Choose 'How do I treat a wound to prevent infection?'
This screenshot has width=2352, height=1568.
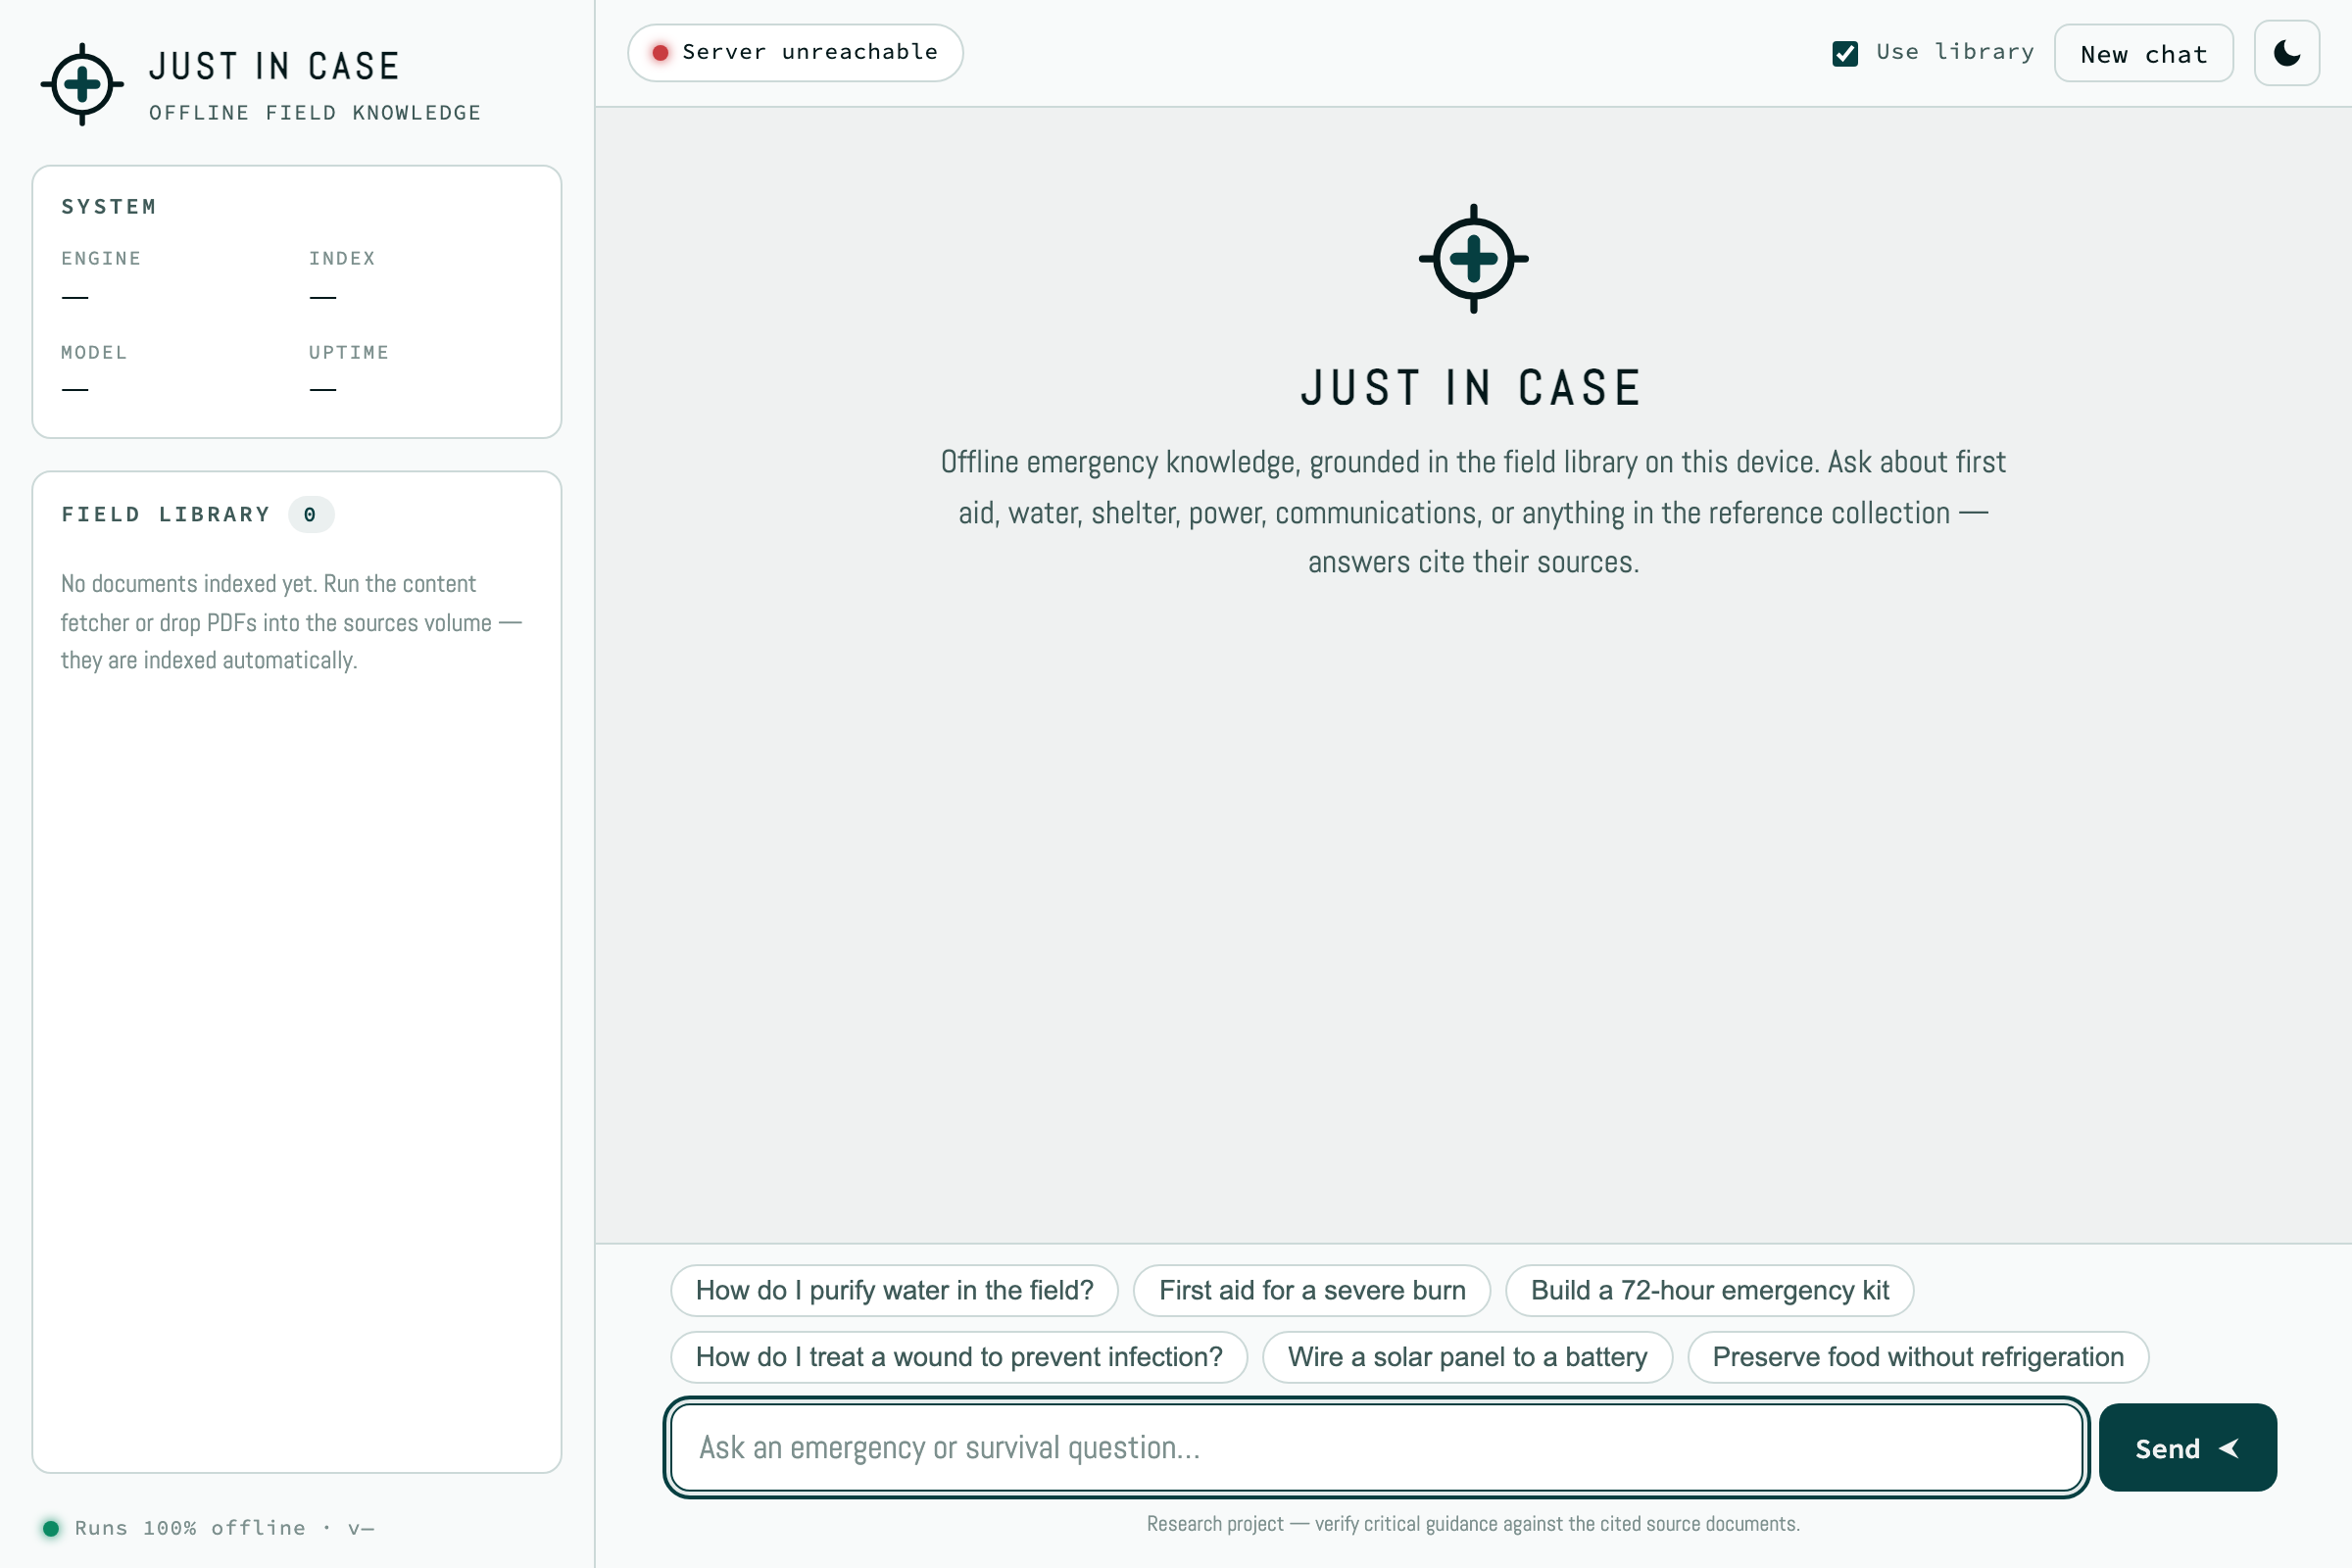[959, 1356]
